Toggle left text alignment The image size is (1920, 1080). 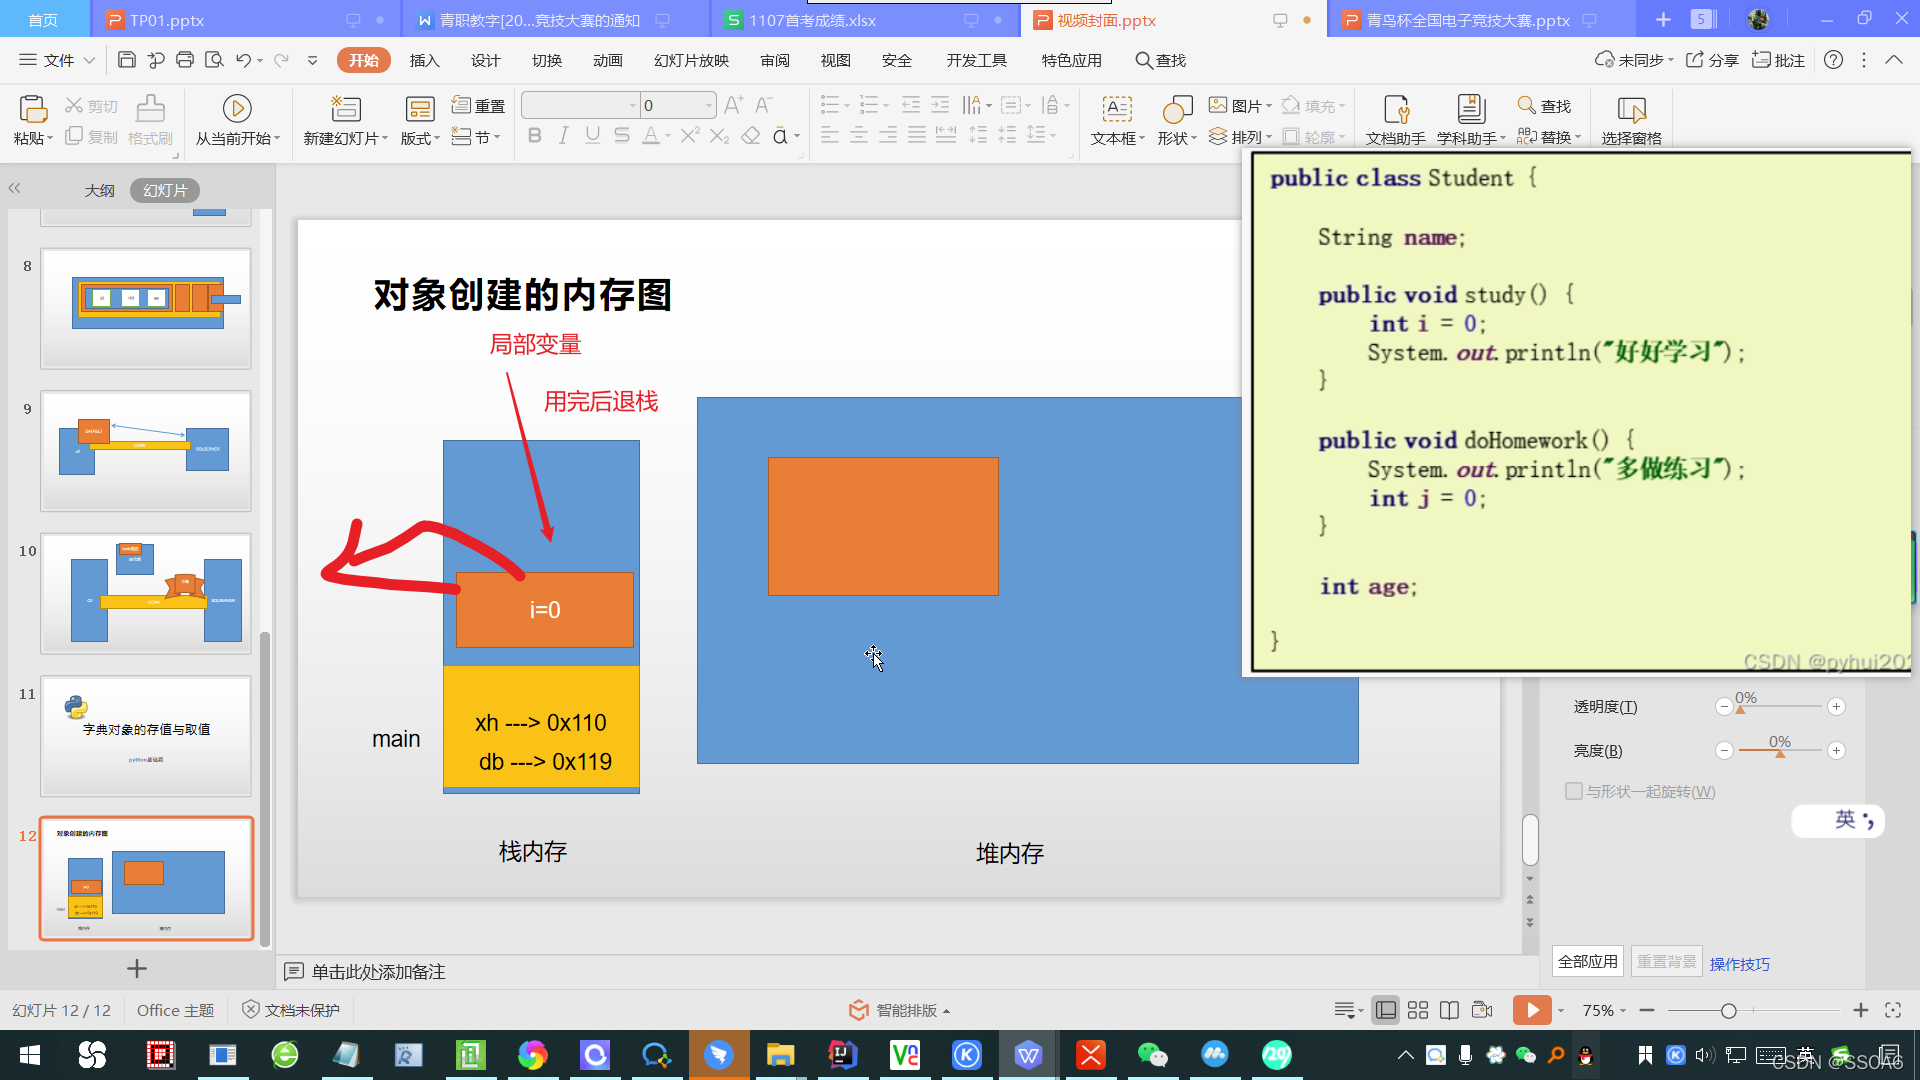[x=830, y=135]
